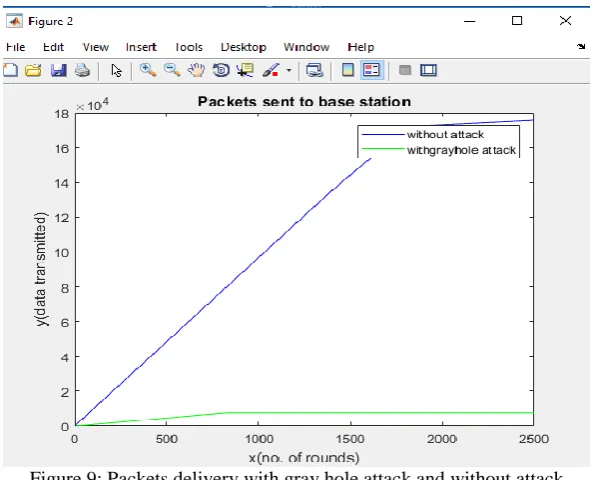Insert a colorbar with the toolbar icon
This screenshot has height=480, width=593.
(x=348, y=70)
